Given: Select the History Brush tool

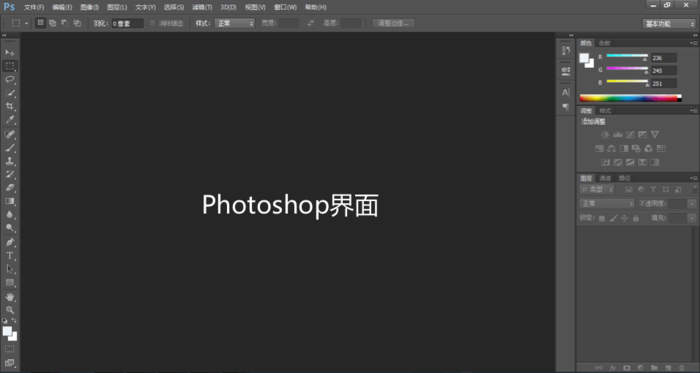Looking at the screenshot, I should [x=10, y=174].
